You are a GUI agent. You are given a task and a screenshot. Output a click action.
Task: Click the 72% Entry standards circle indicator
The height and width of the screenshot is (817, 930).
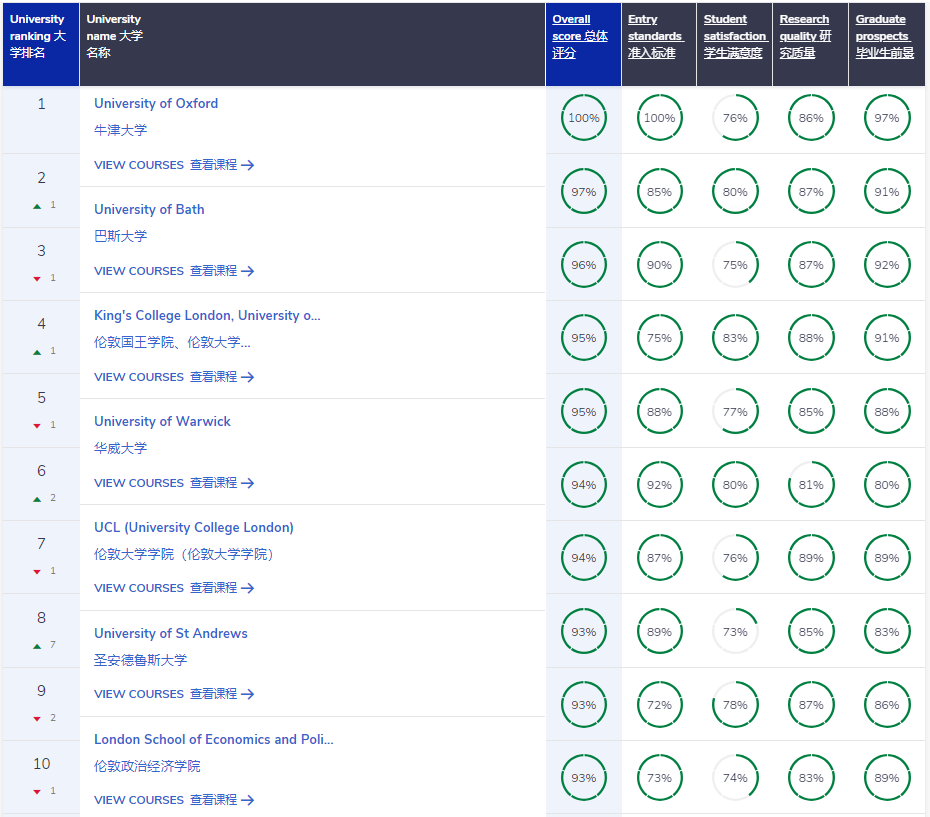(x=659, y=705)
